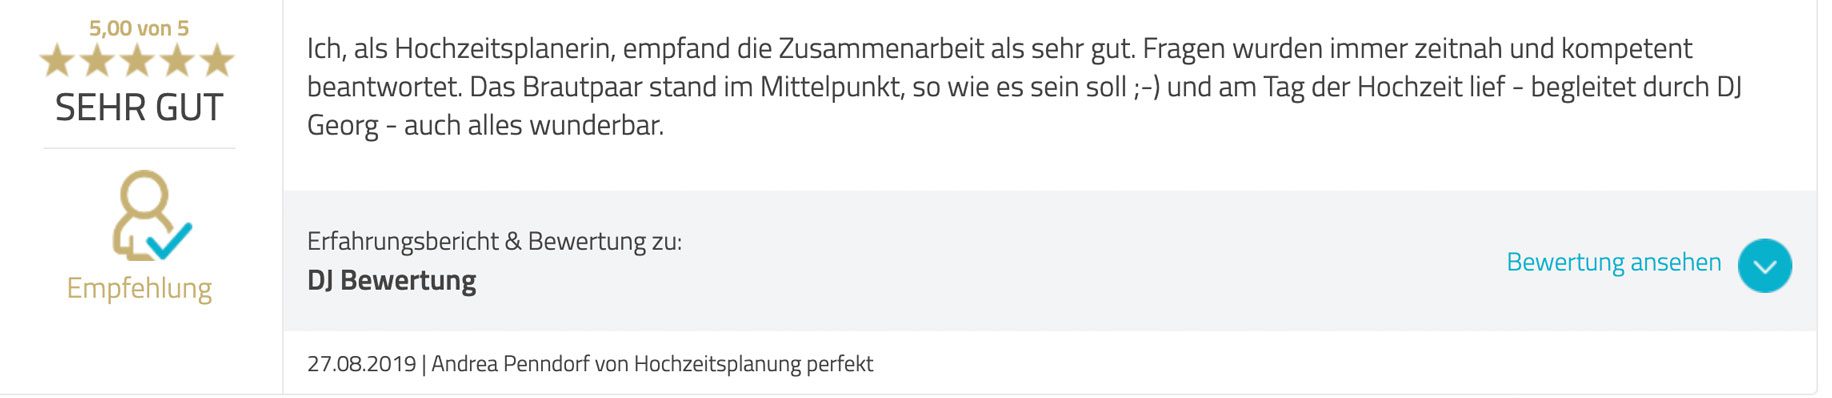Click the author name Andrea Penndorf

click(510, 364)
